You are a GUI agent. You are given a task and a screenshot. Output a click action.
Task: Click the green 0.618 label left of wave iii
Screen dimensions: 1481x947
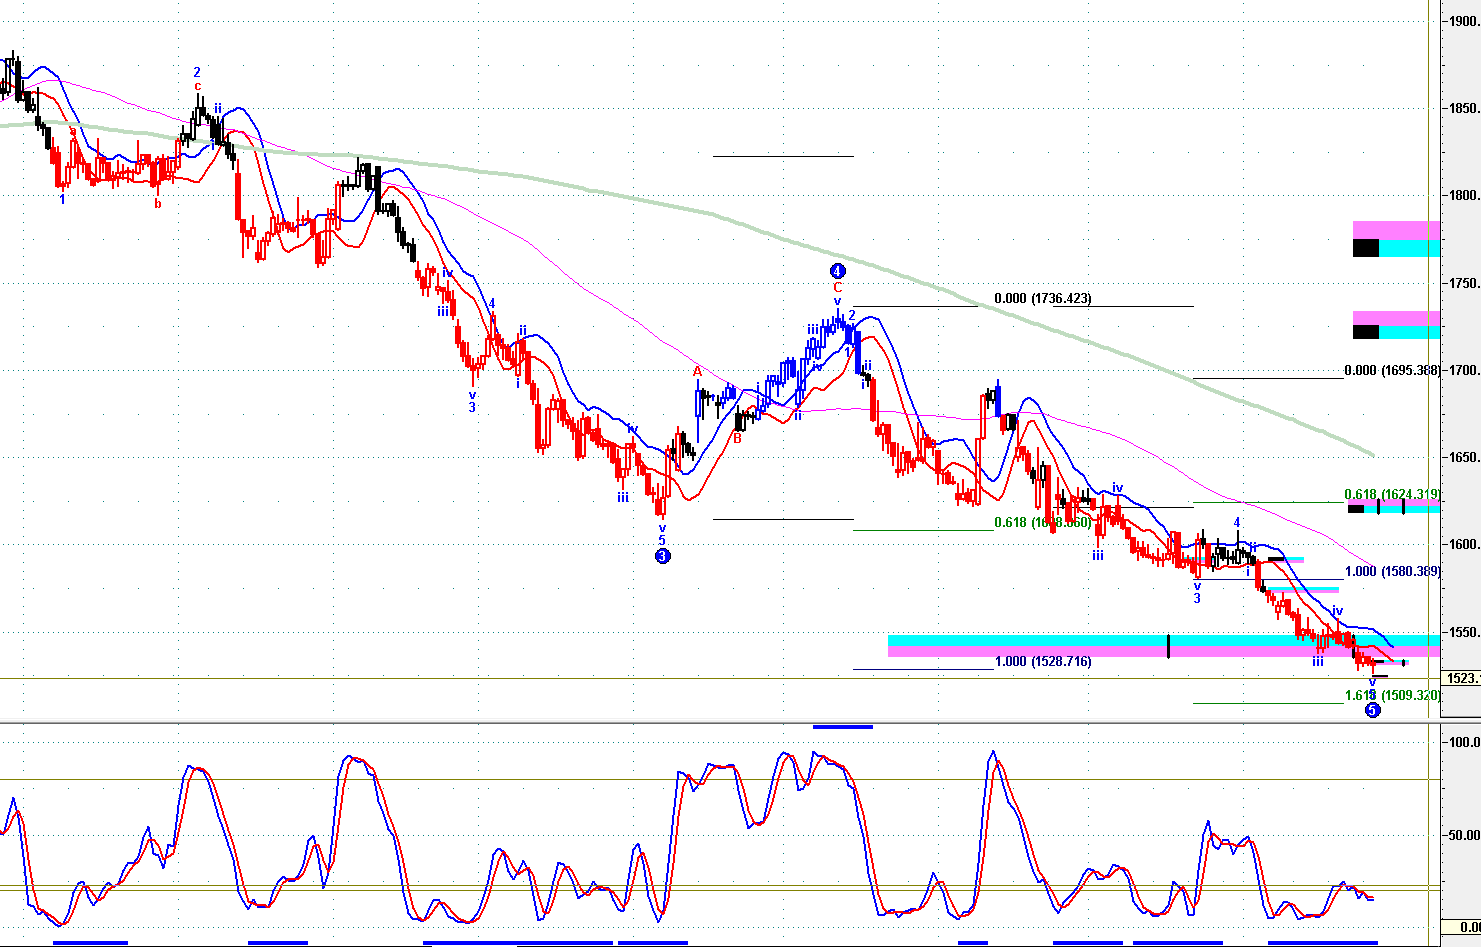pyautogui.click(x=1042, y=522)
